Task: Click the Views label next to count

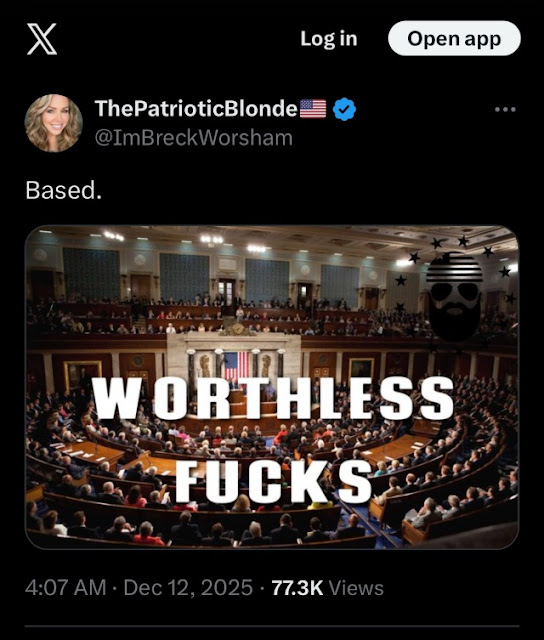Action: point(356,588)
